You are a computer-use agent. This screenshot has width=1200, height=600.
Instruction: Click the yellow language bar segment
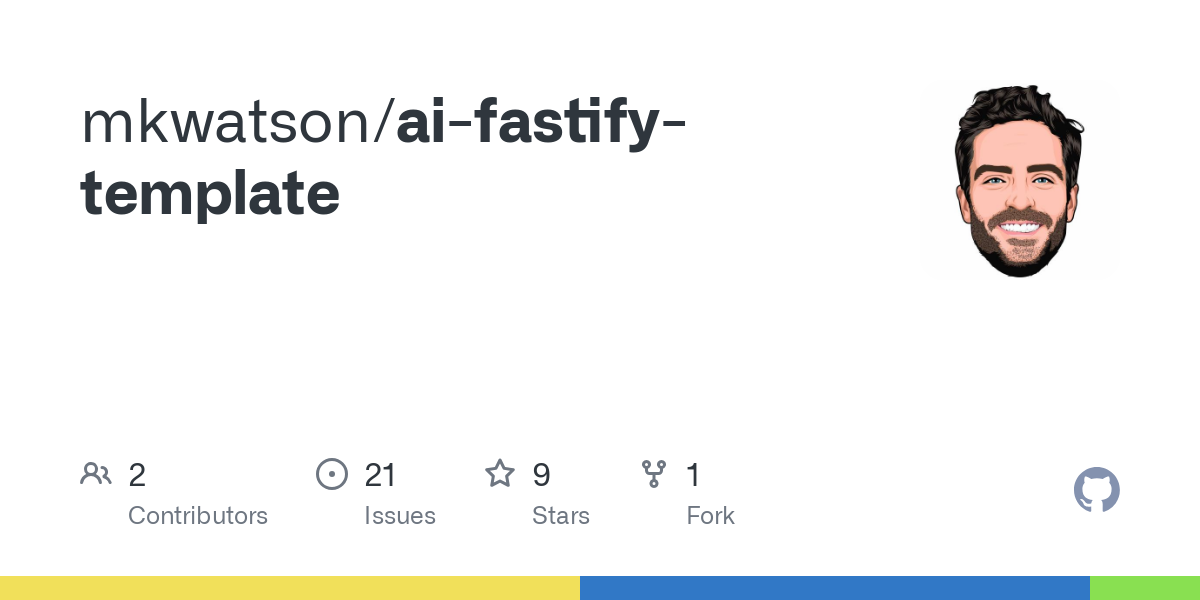tap(290, 588)
